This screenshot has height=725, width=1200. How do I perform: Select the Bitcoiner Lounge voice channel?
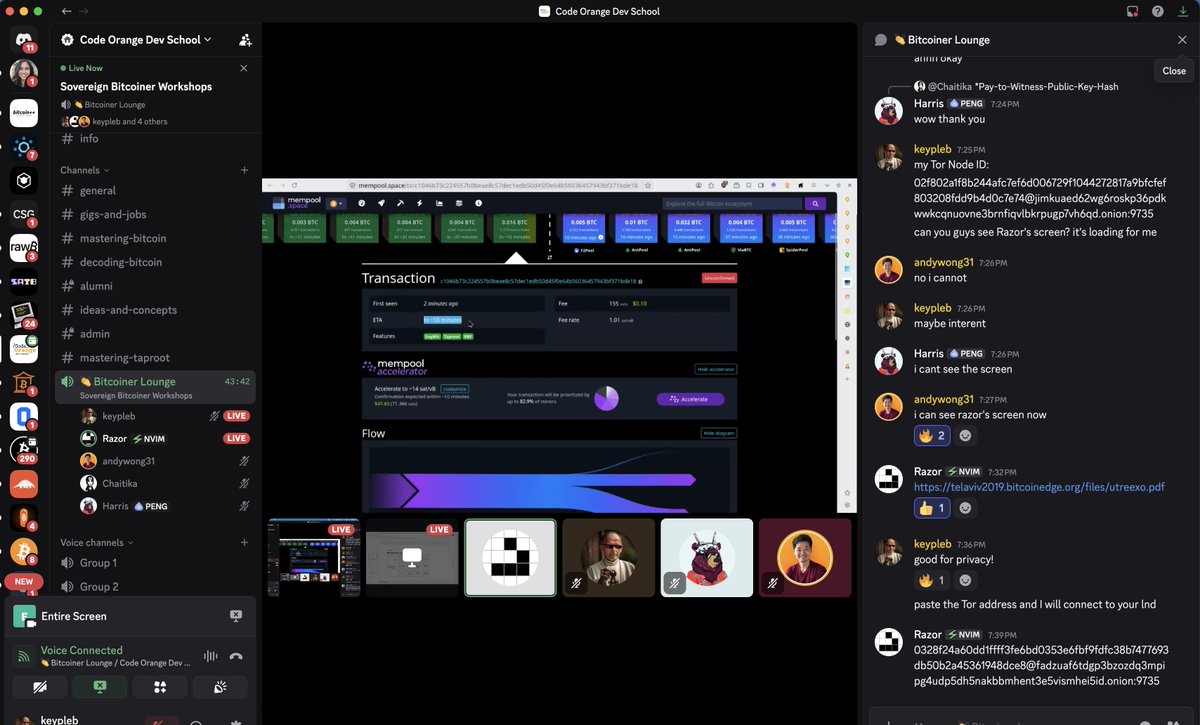(155, 387)
